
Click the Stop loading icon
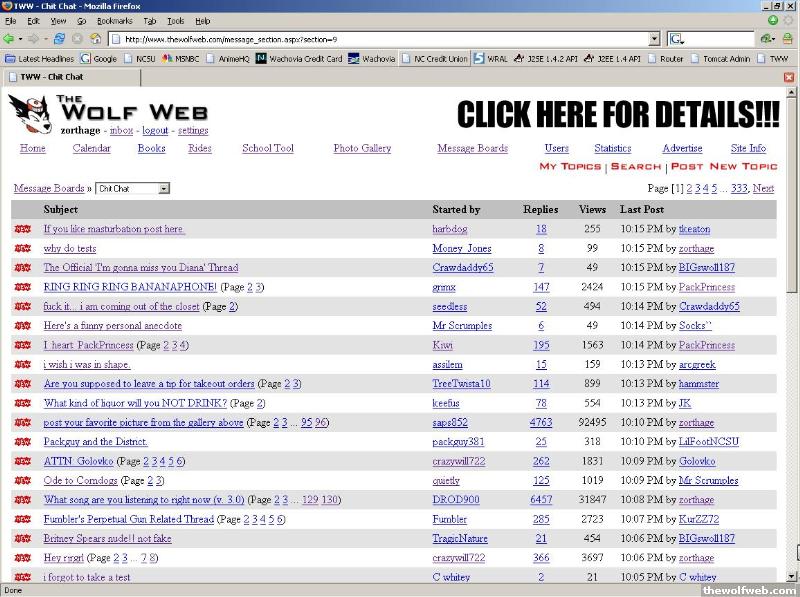coord(77,39)
